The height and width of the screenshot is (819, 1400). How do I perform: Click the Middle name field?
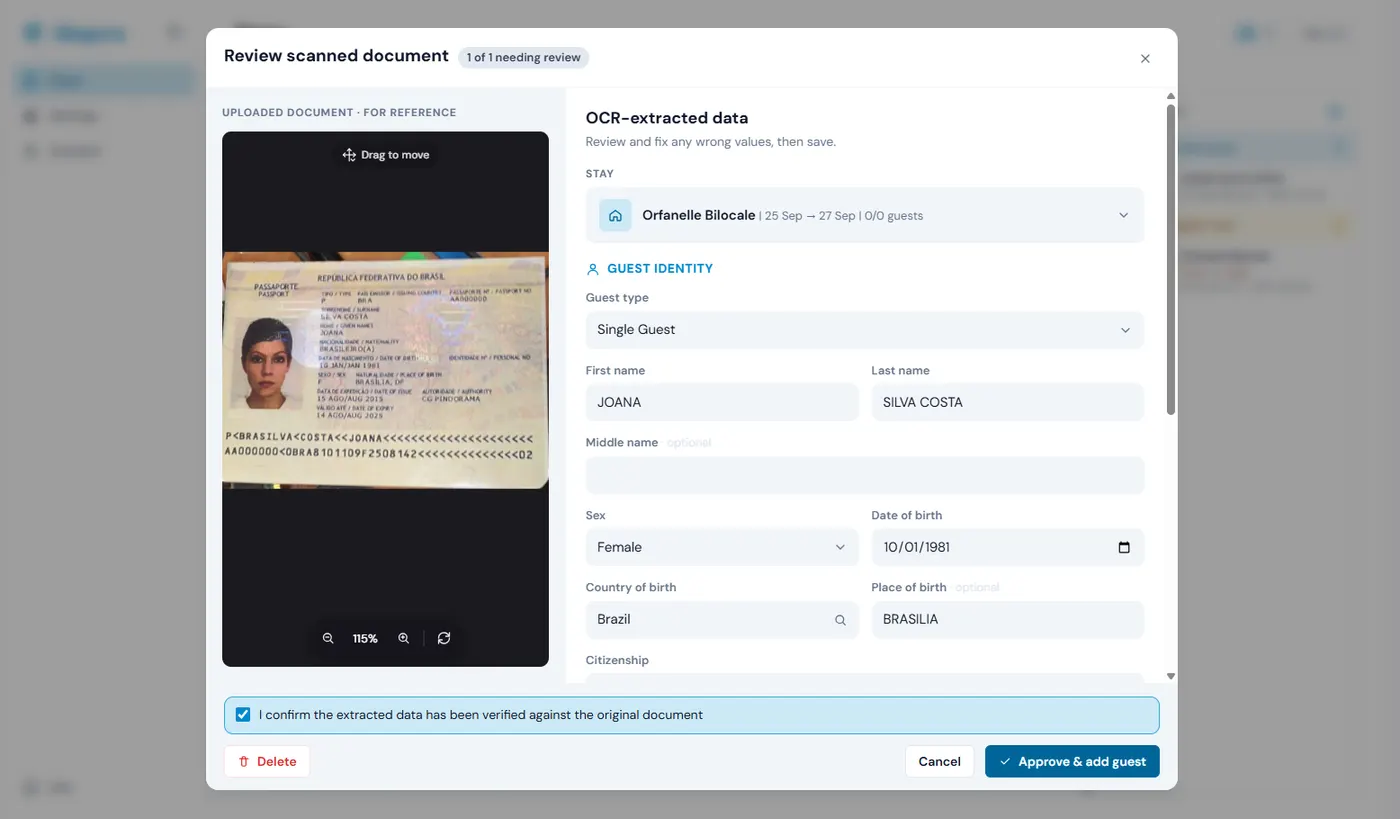865,475
